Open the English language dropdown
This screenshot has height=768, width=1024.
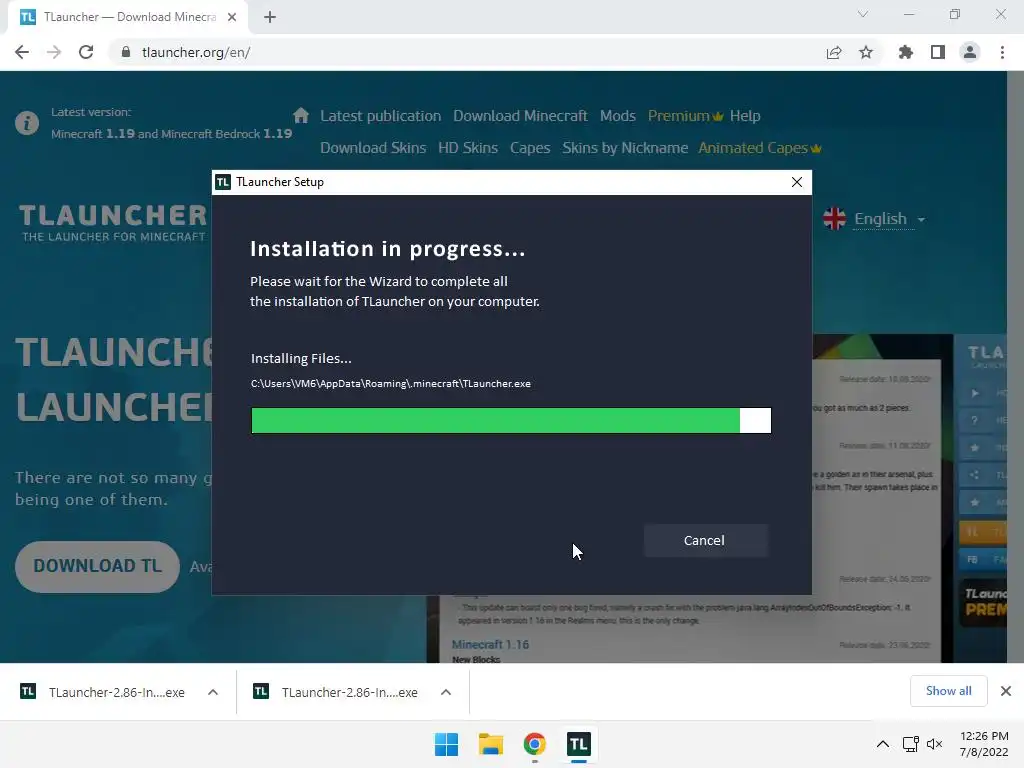889,219
